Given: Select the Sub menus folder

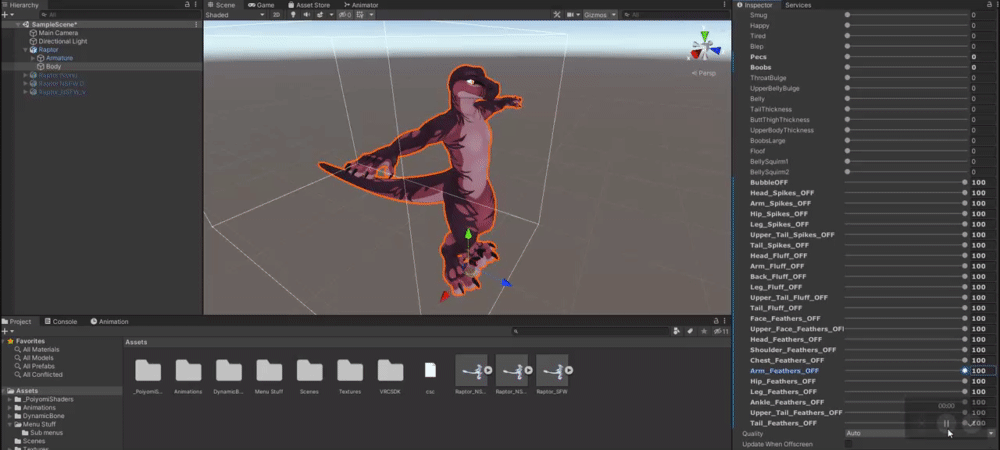Looking at the screenshot, I should [46, 433].
